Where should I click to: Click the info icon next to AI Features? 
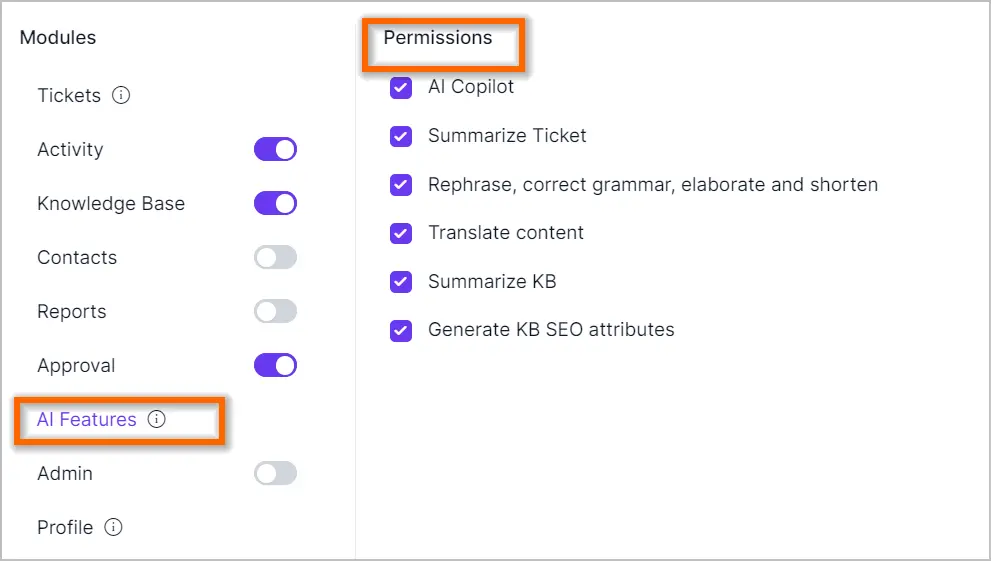tap(156, 419)
